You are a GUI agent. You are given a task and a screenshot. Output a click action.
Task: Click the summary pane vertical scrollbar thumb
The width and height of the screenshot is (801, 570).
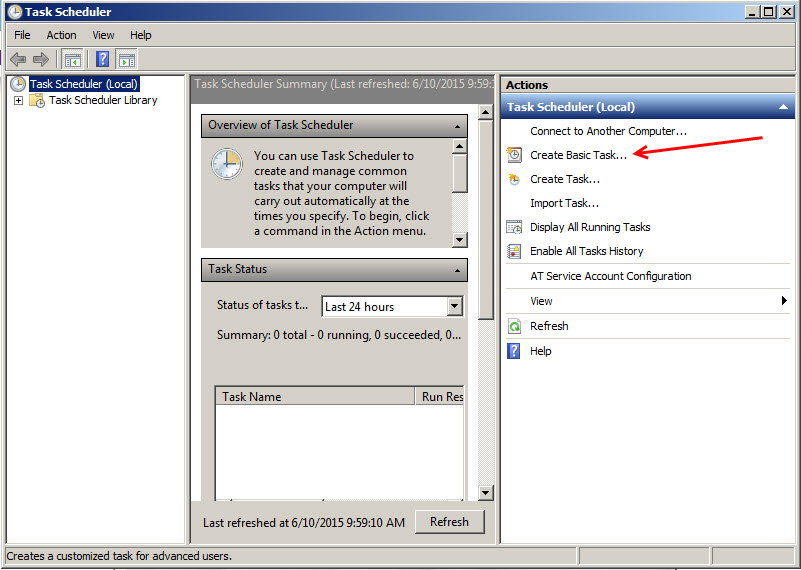click(485, 220)
